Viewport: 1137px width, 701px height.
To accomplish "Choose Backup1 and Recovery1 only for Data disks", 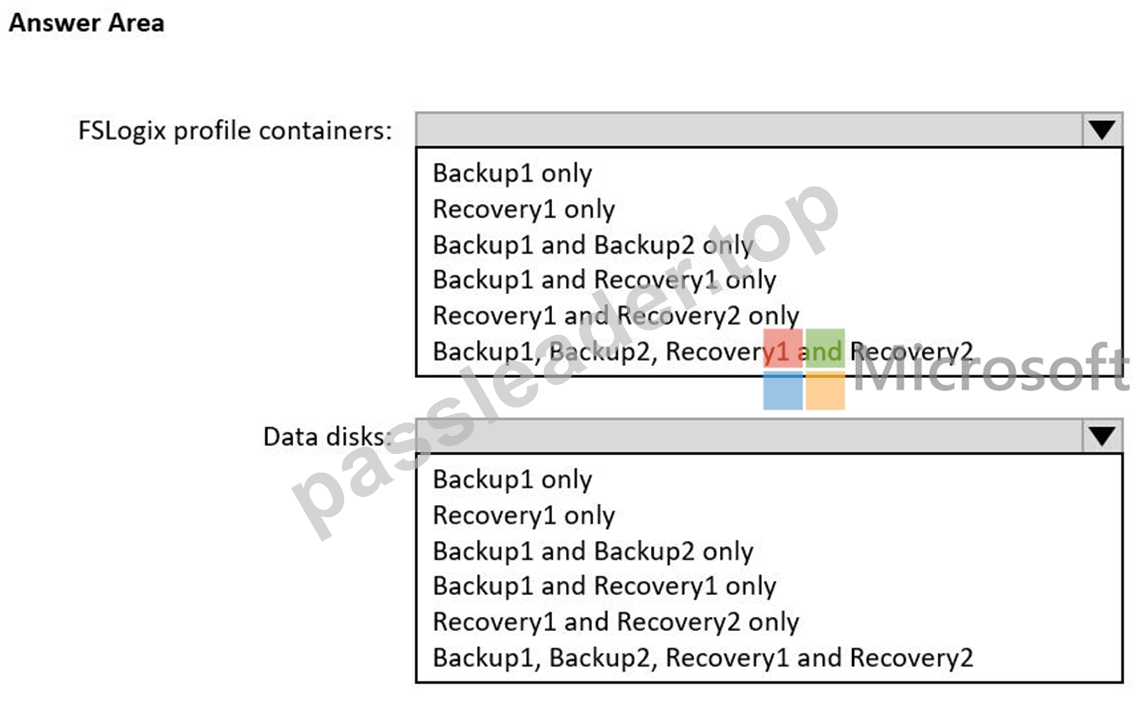I will pyautogui.click(x=604, y=586).
